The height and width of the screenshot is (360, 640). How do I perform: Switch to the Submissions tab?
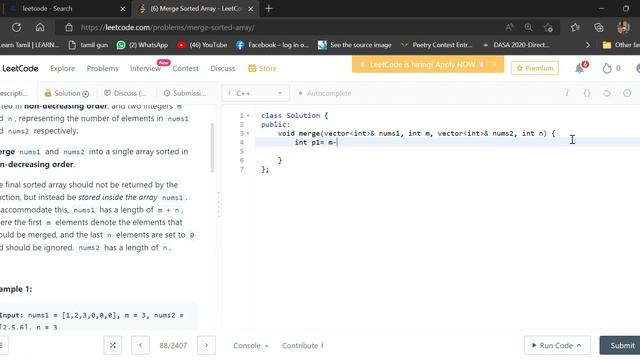click(185, 93)
